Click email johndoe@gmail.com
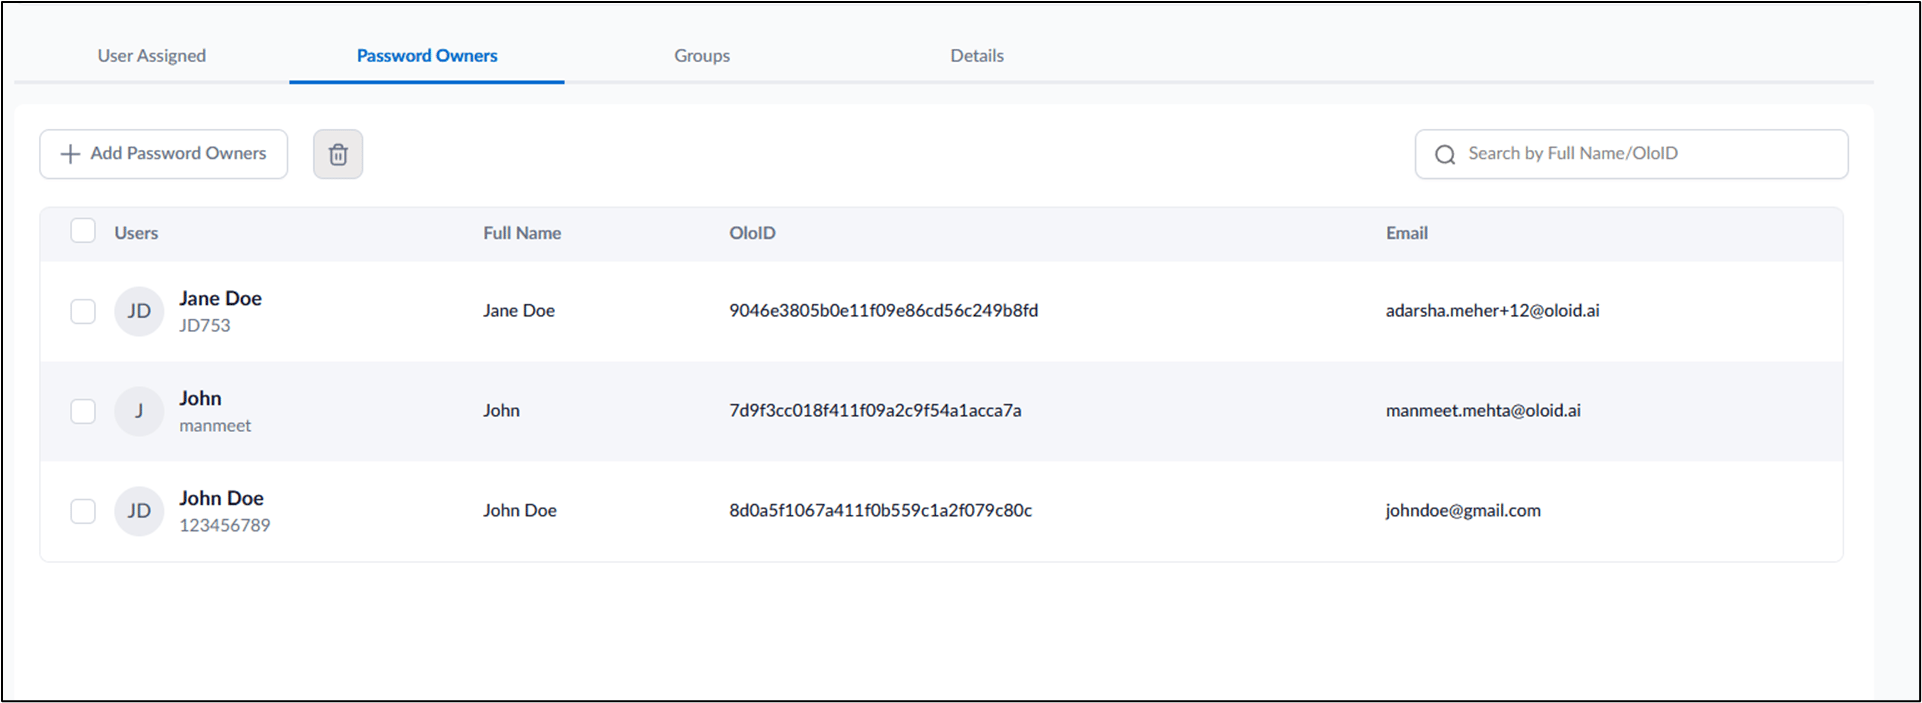1922x703 pixels. [x=1463, y=511]
